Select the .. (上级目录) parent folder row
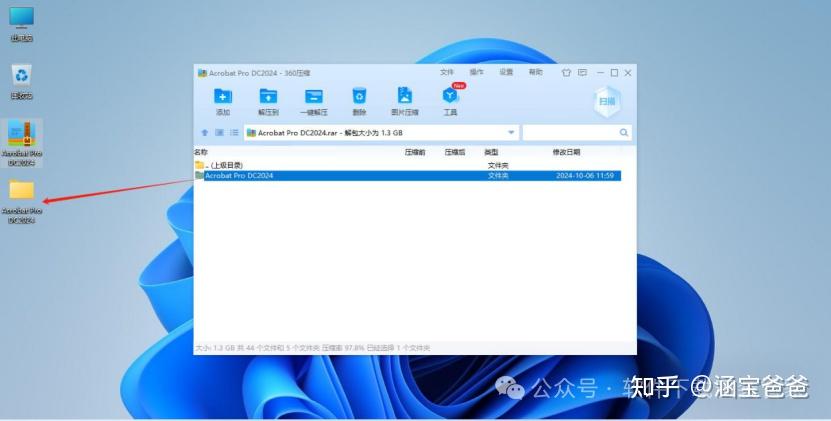Screen dimensions: 831x421 [407, 165]
